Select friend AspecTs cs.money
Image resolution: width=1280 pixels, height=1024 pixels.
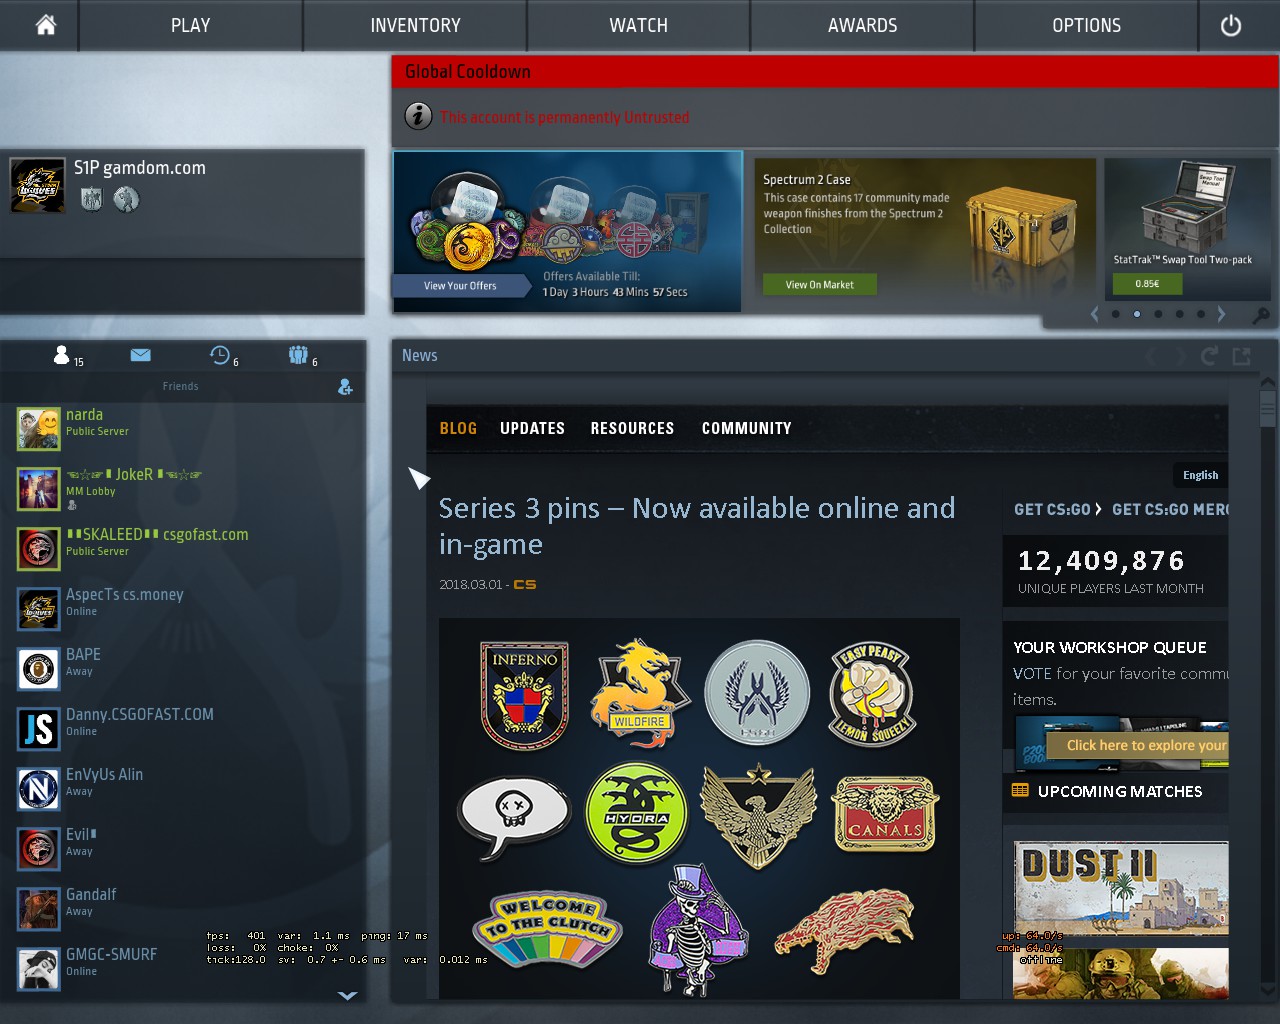(190, 609)
